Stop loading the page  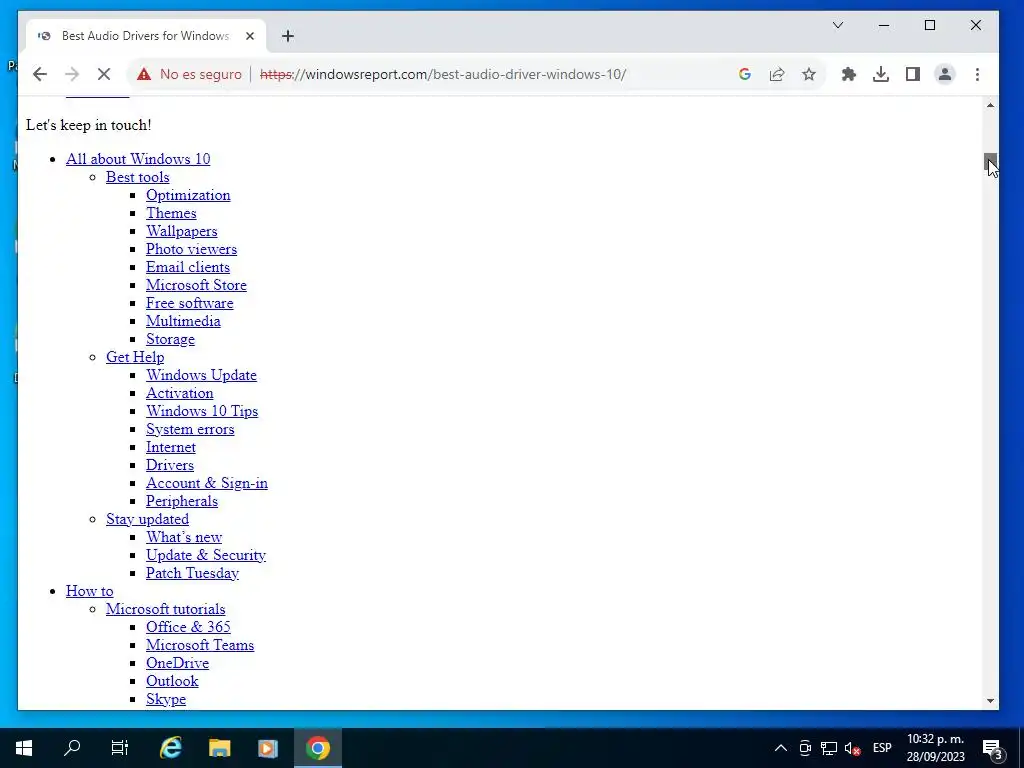tap(104, 74)
